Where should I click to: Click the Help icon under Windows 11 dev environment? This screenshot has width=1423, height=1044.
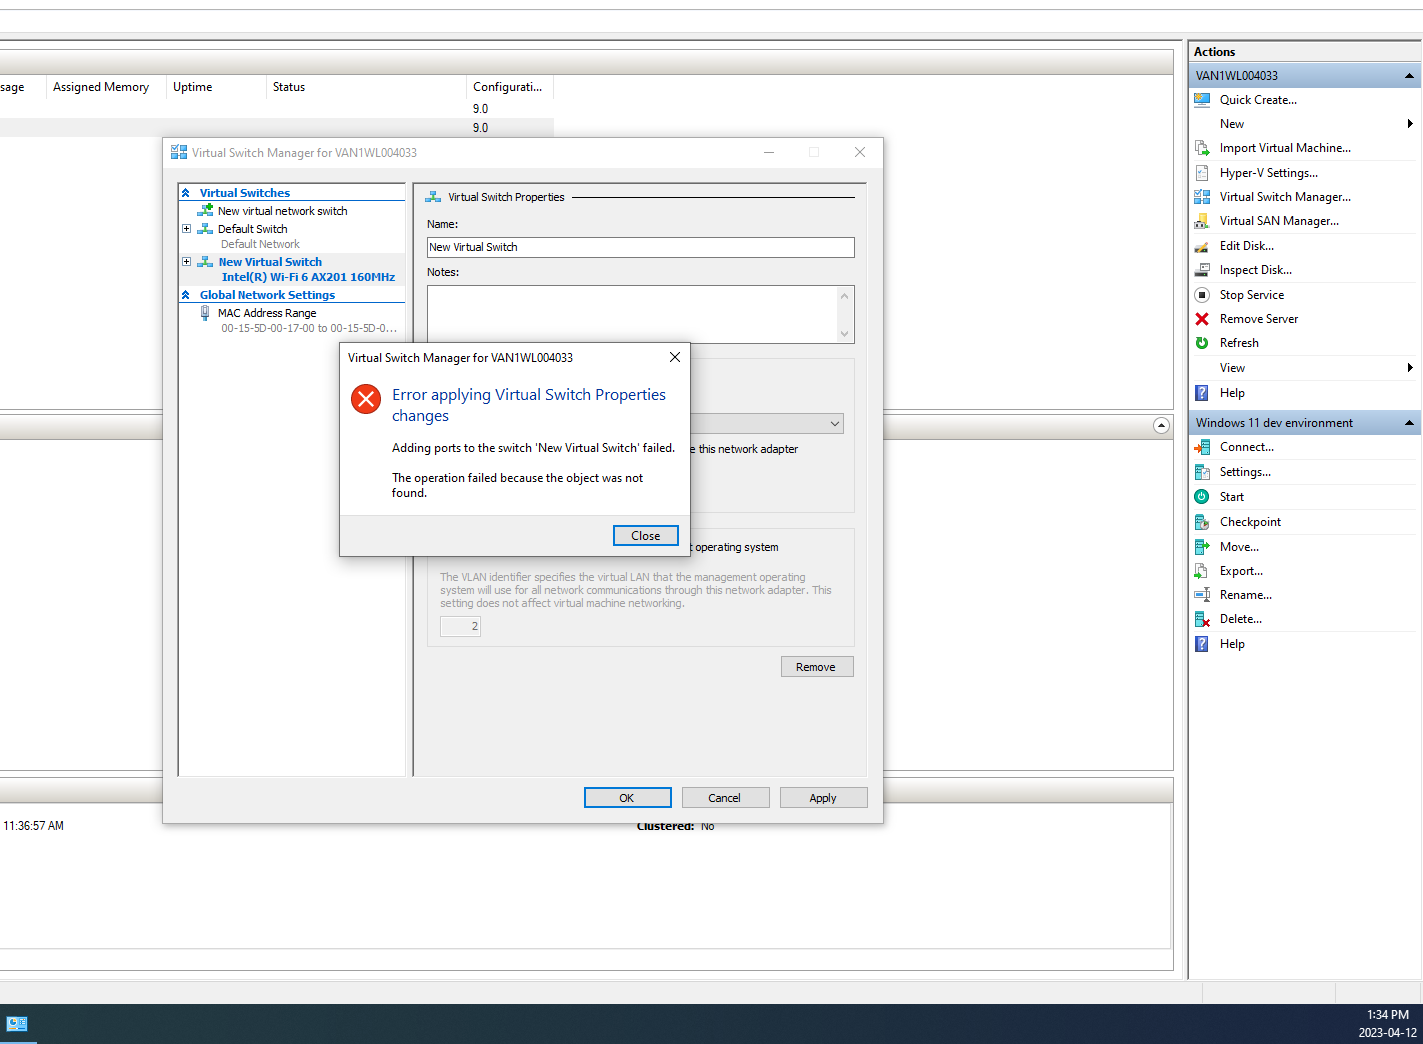coord(1202,644)
